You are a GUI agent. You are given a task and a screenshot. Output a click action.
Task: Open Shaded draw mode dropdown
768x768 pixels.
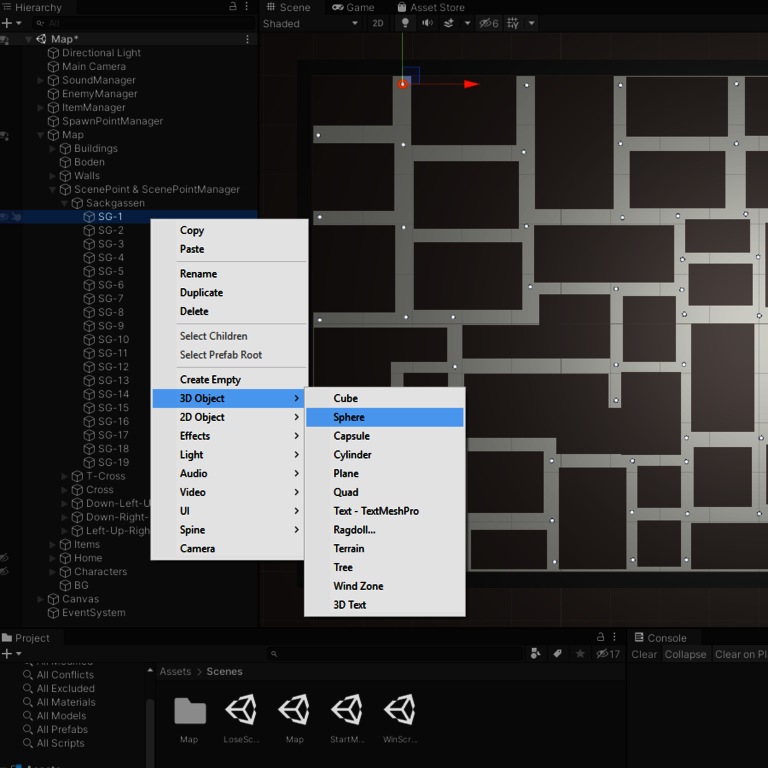(310, 23)
